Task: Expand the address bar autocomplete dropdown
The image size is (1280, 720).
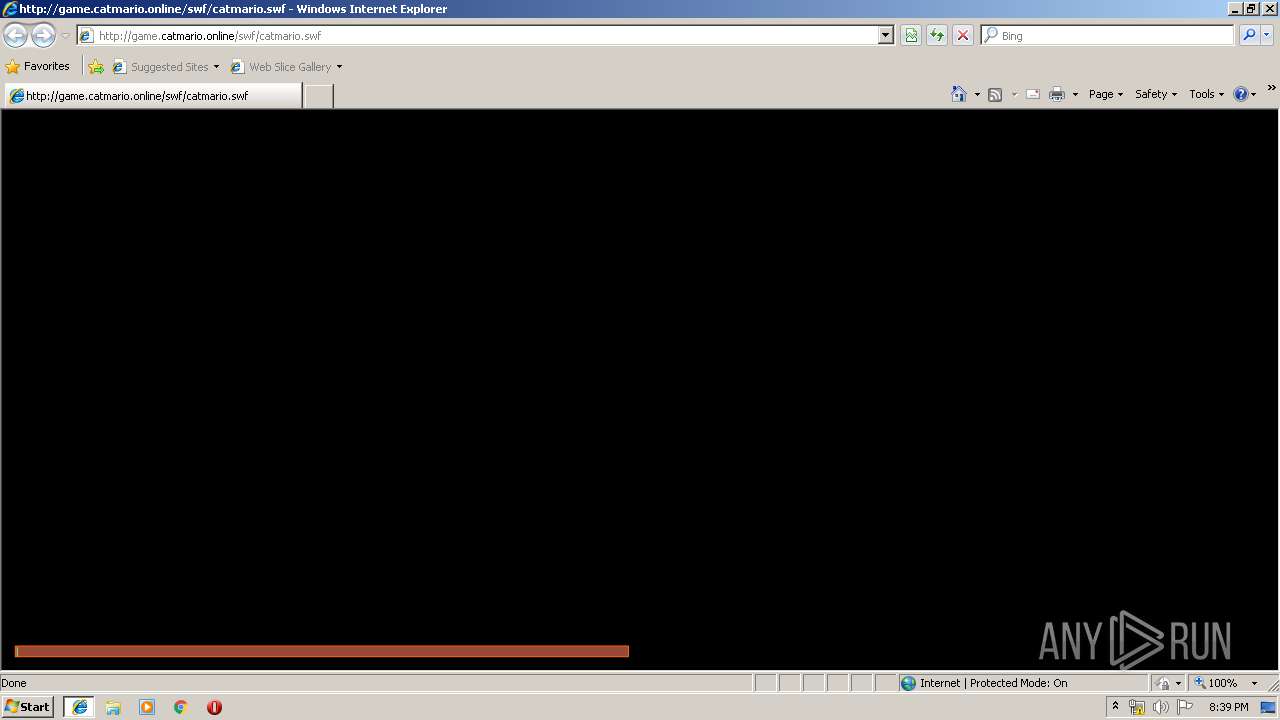Action: (886, 35)
